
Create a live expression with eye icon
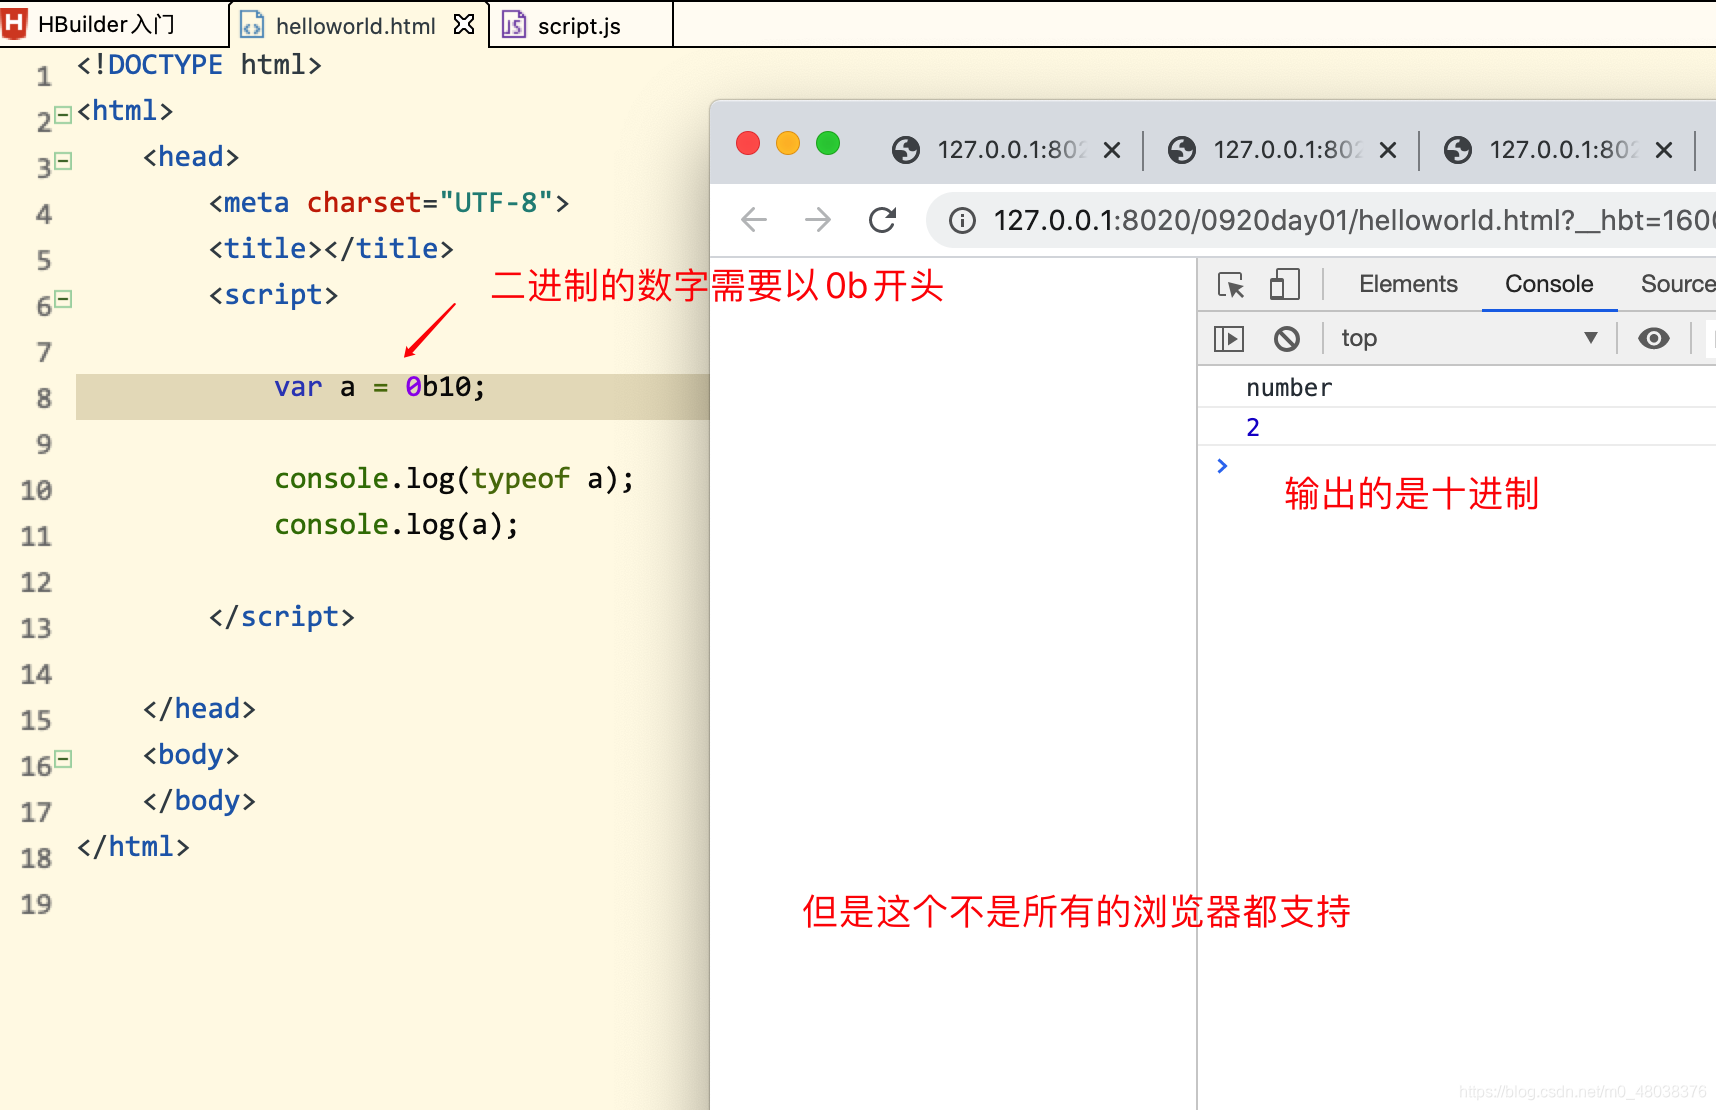[x=1654, y=338]
